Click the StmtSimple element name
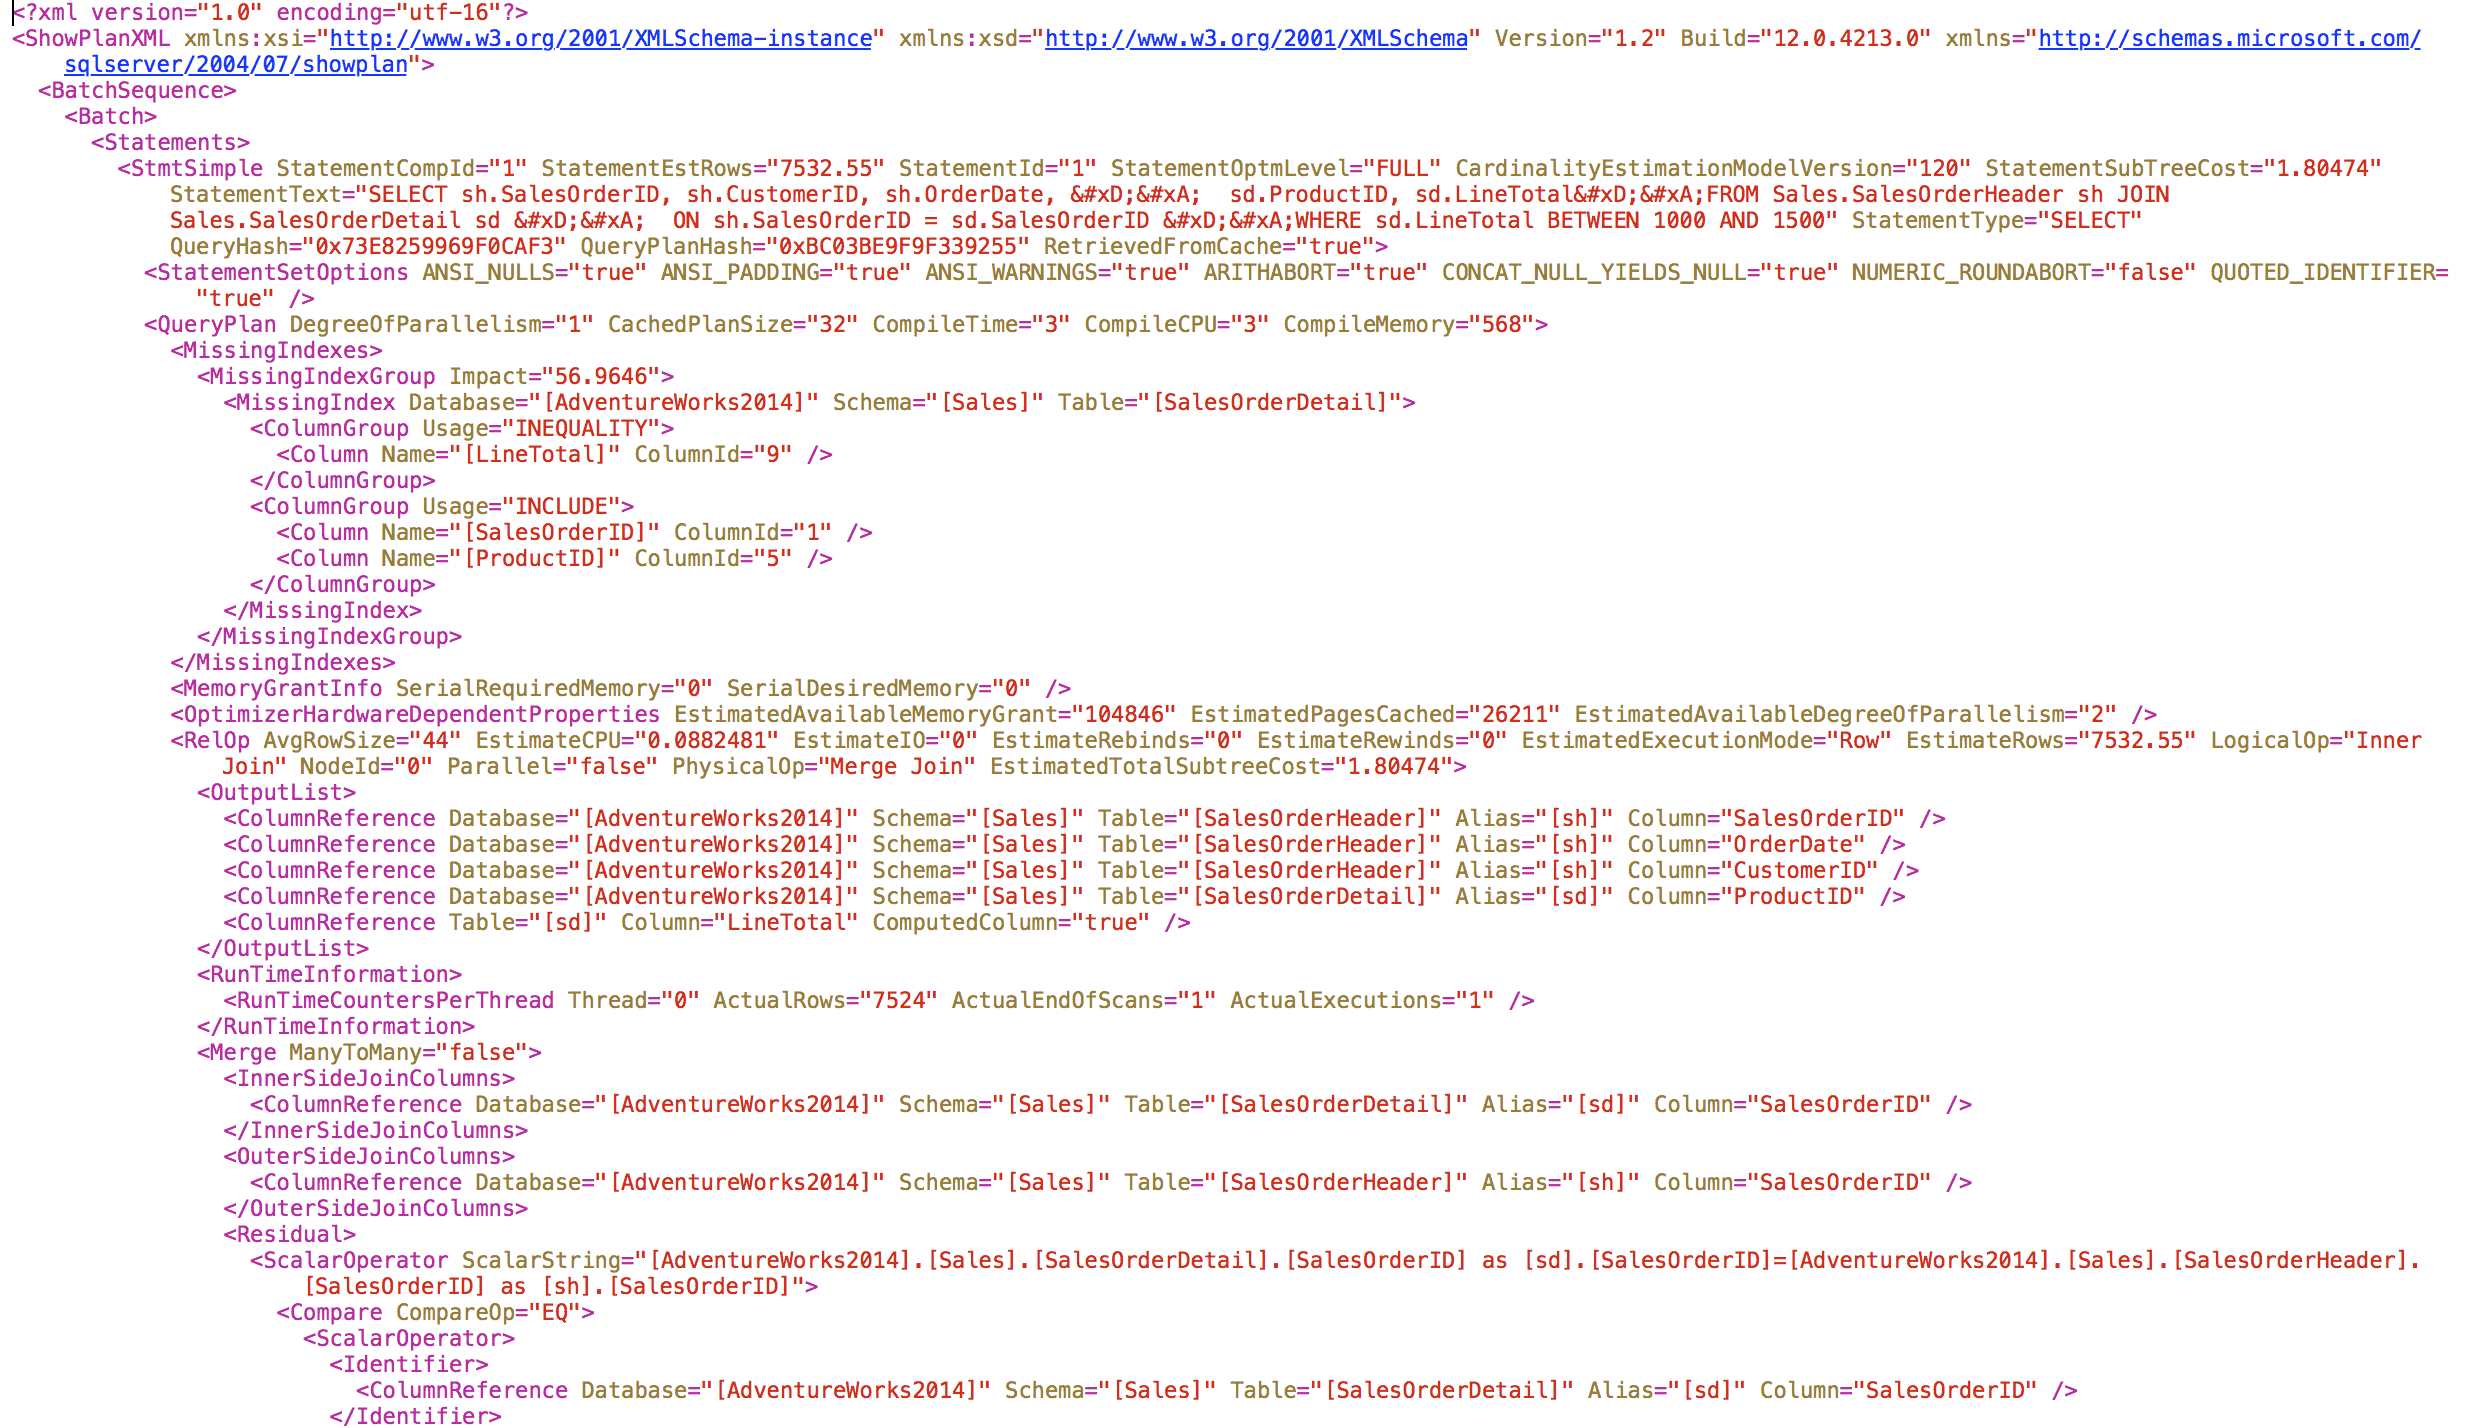The image size is (2484, 1428). 196,168
